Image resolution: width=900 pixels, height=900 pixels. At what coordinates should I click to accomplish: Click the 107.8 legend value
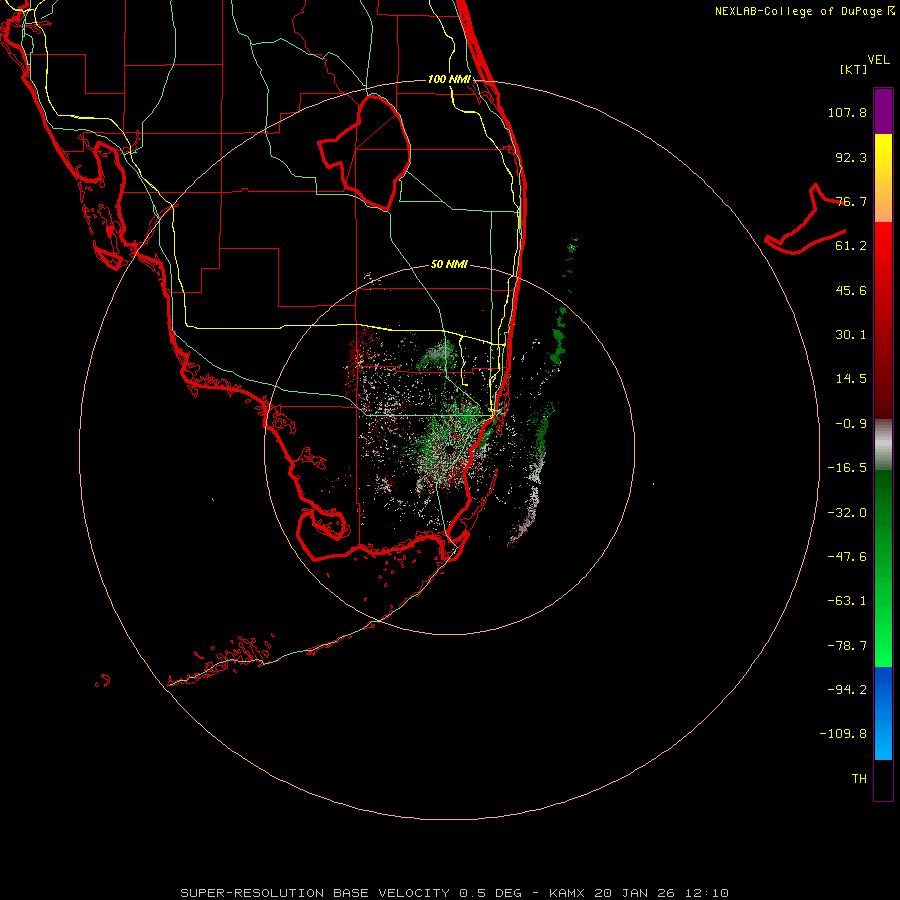(847, 112)
